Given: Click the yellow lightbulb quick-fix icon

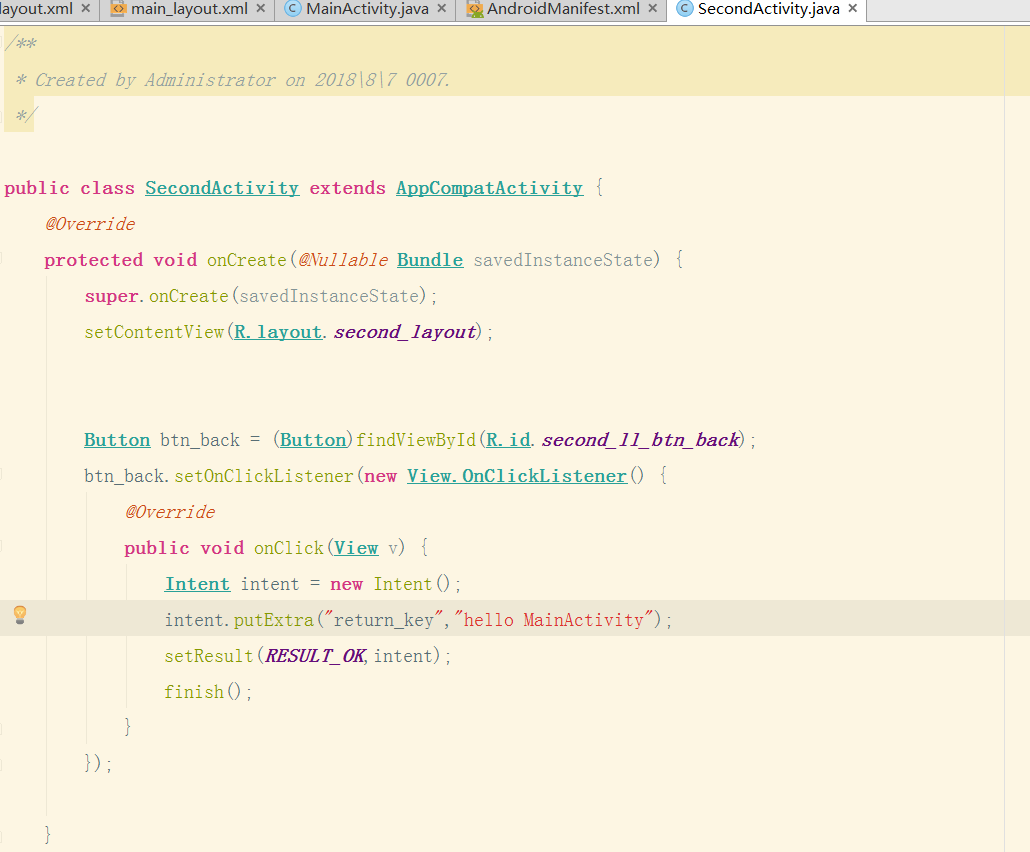Looking at the screenshot, I should point(19,615).
